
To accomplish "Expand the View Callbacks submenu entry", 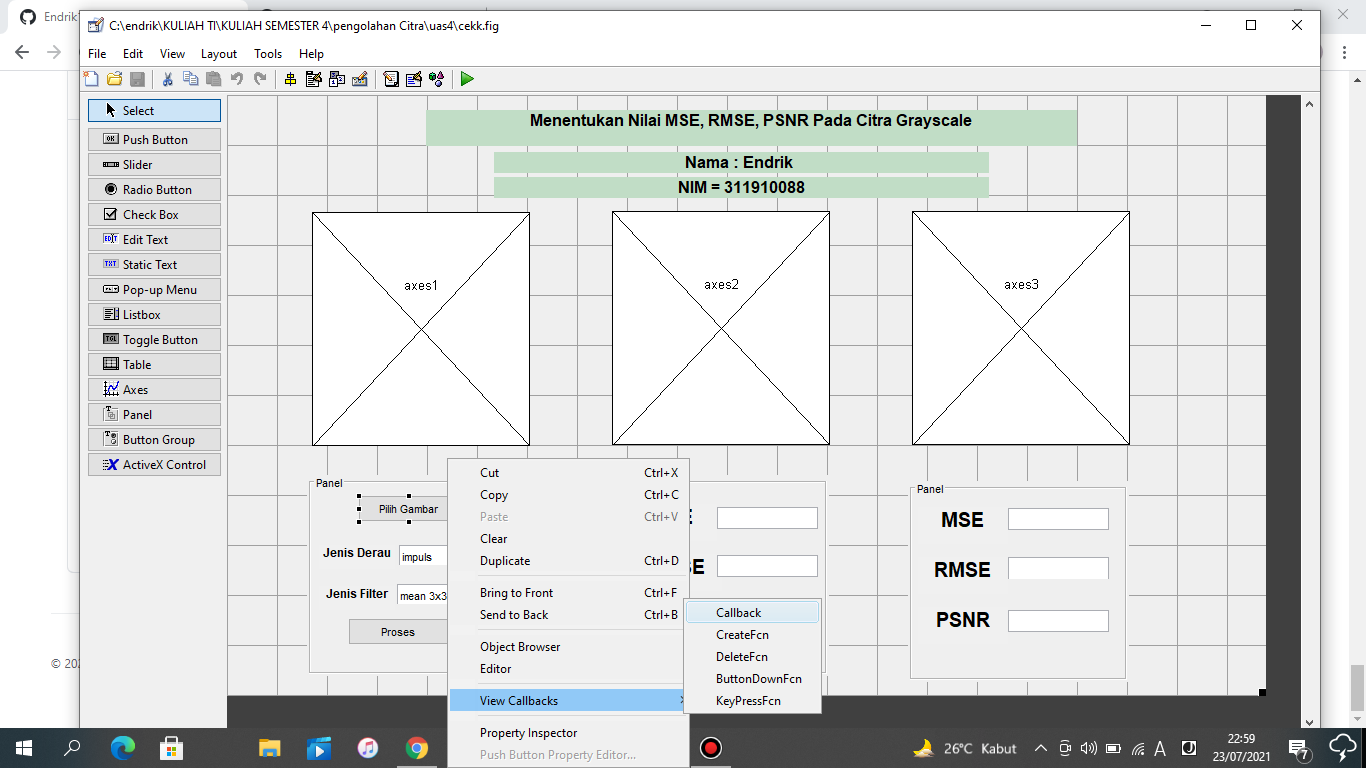I will [568, 701].
